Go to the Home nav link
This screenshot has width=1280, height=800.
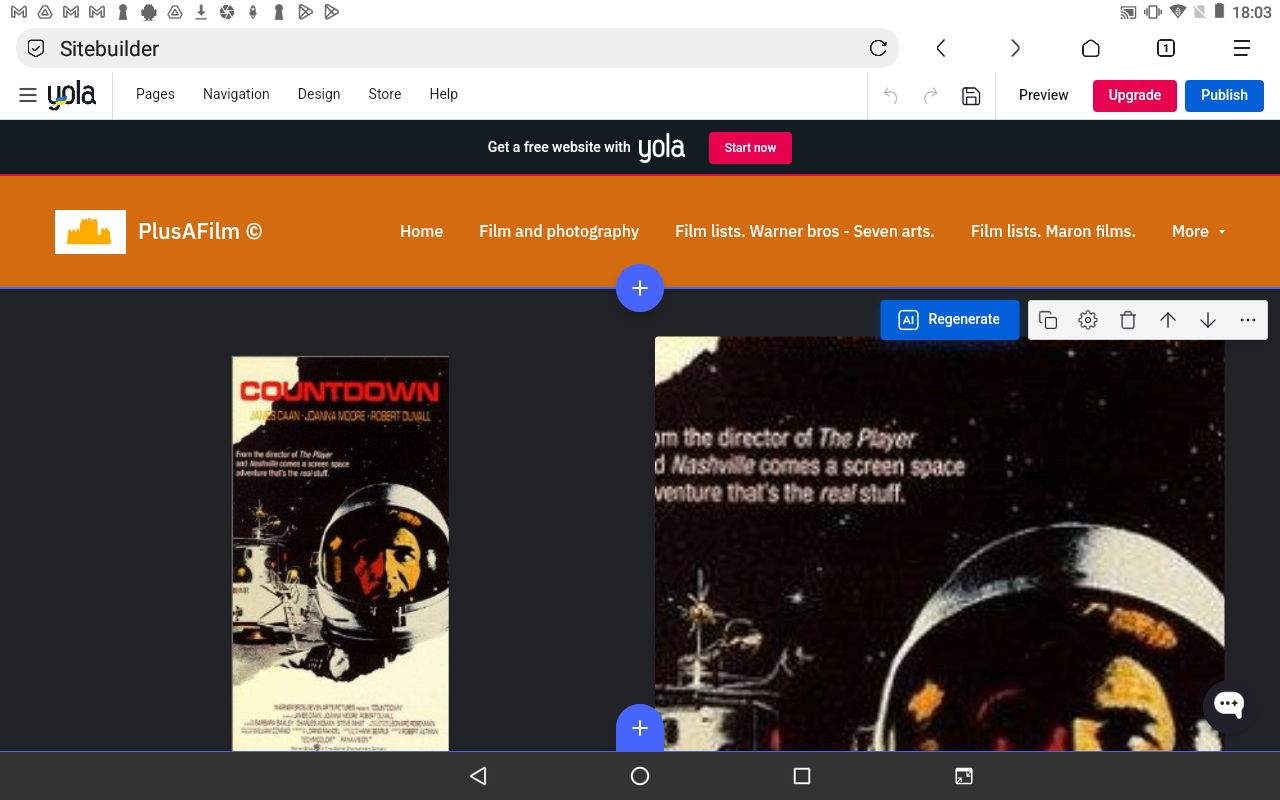click(421, 231)
